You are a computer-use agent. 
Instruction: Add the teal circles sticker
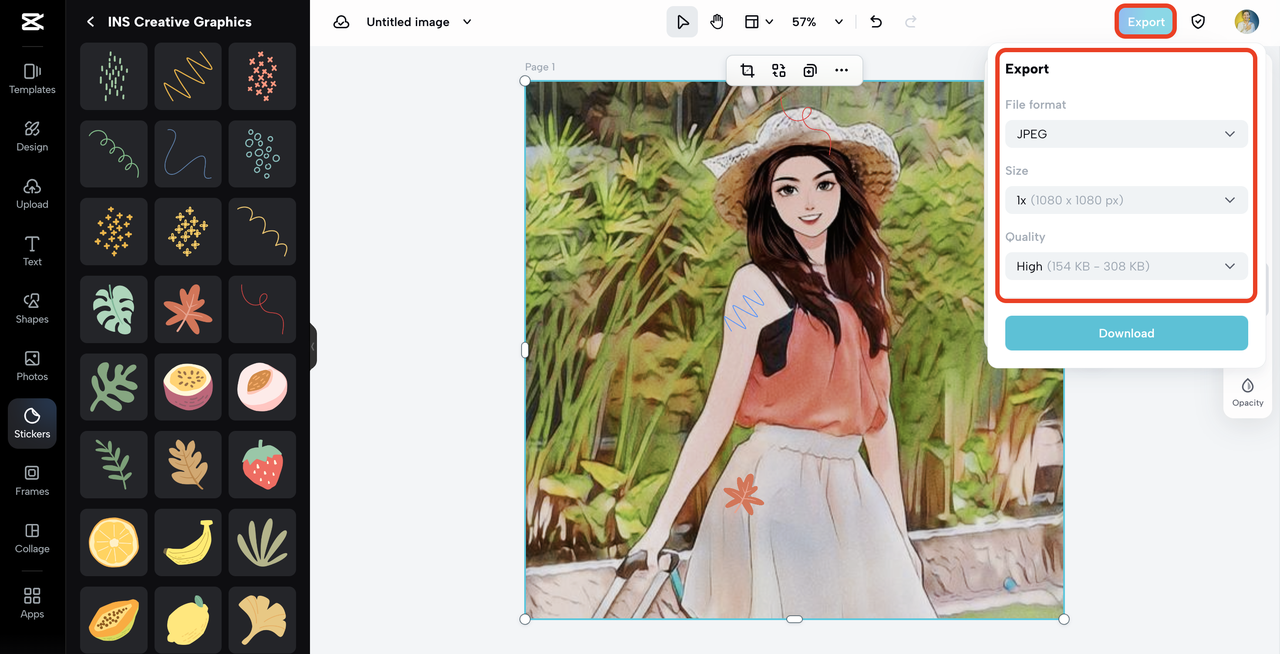262,154
